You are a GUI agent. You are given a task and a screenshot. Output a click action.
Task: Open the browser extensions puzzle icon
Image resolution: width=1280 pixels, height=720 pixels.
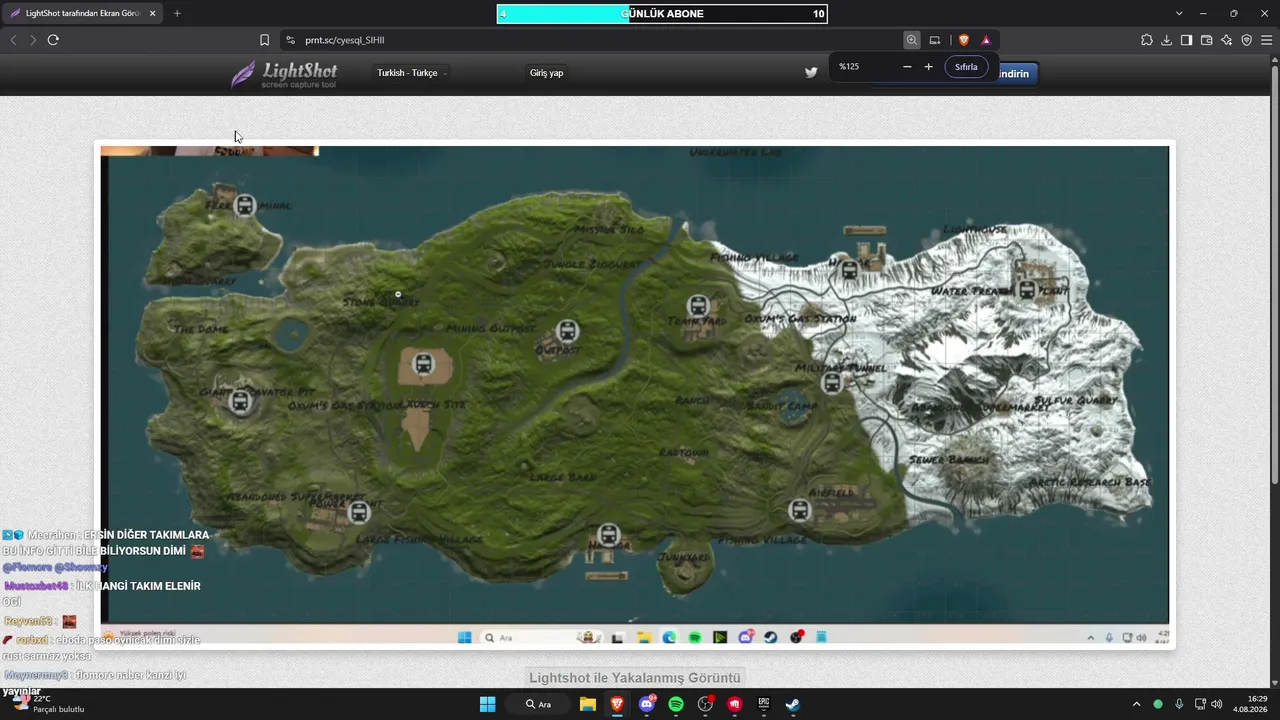click(1146, 40)
